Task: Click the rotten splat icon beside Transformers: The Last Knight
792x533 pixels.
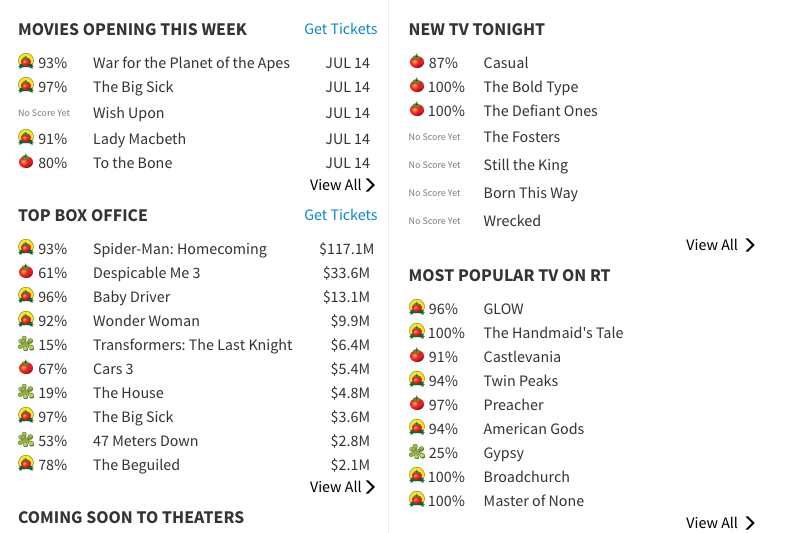Action: tap(26, 344)
